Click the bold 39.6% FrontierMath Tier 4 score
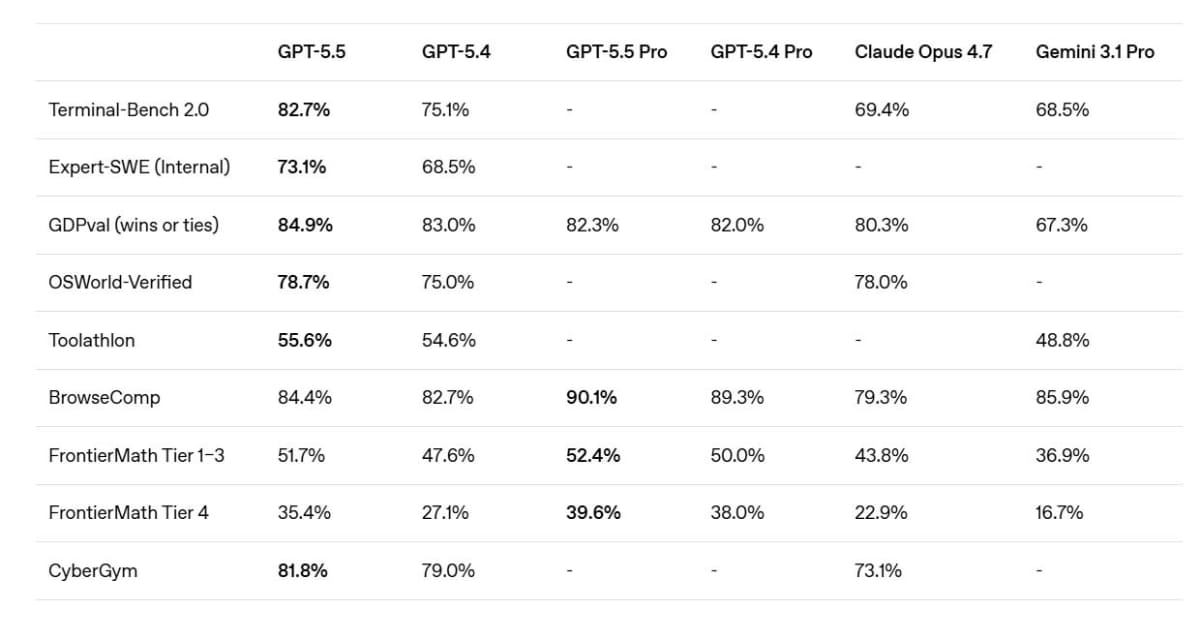 593,512
